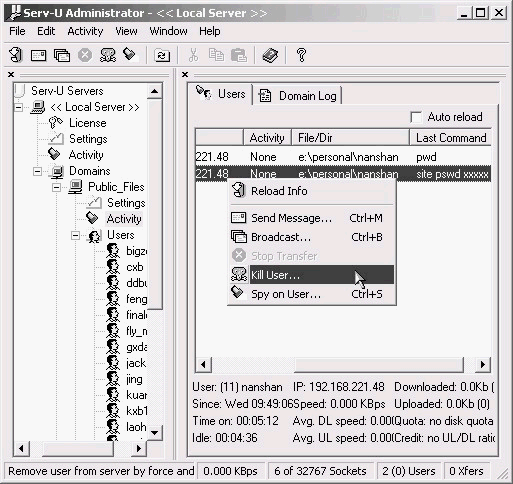Open the Help menu
513x484 pixels.
point(210,31)
